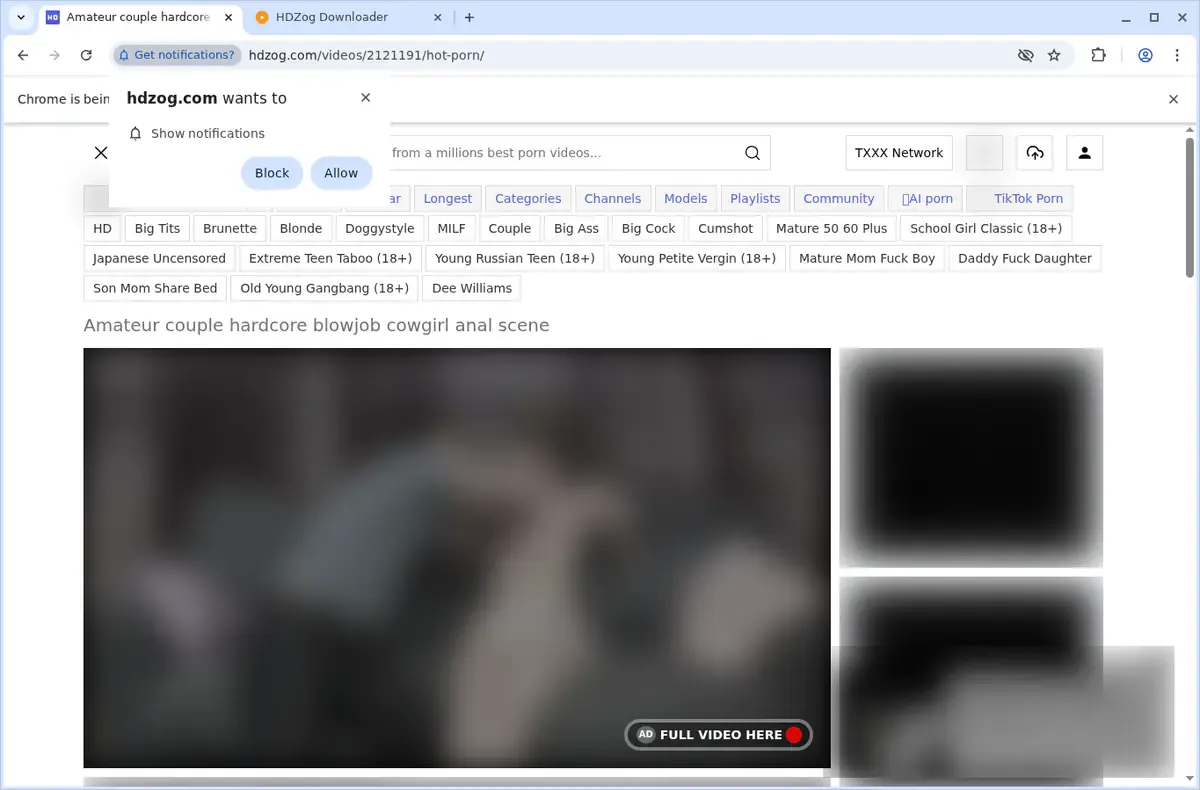1200x790 pixels.
Task: Open the Channels menu item
Action: click(x=613, y=198)
